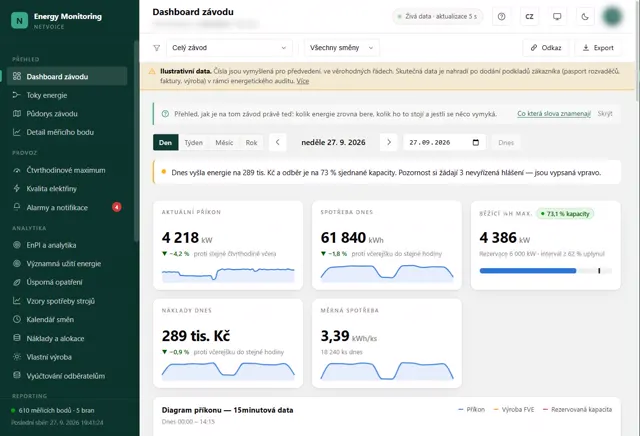Screen dimensions: 640x436
Task: Click the Úsporná opatření leaf icon
Action: point(17,282)
